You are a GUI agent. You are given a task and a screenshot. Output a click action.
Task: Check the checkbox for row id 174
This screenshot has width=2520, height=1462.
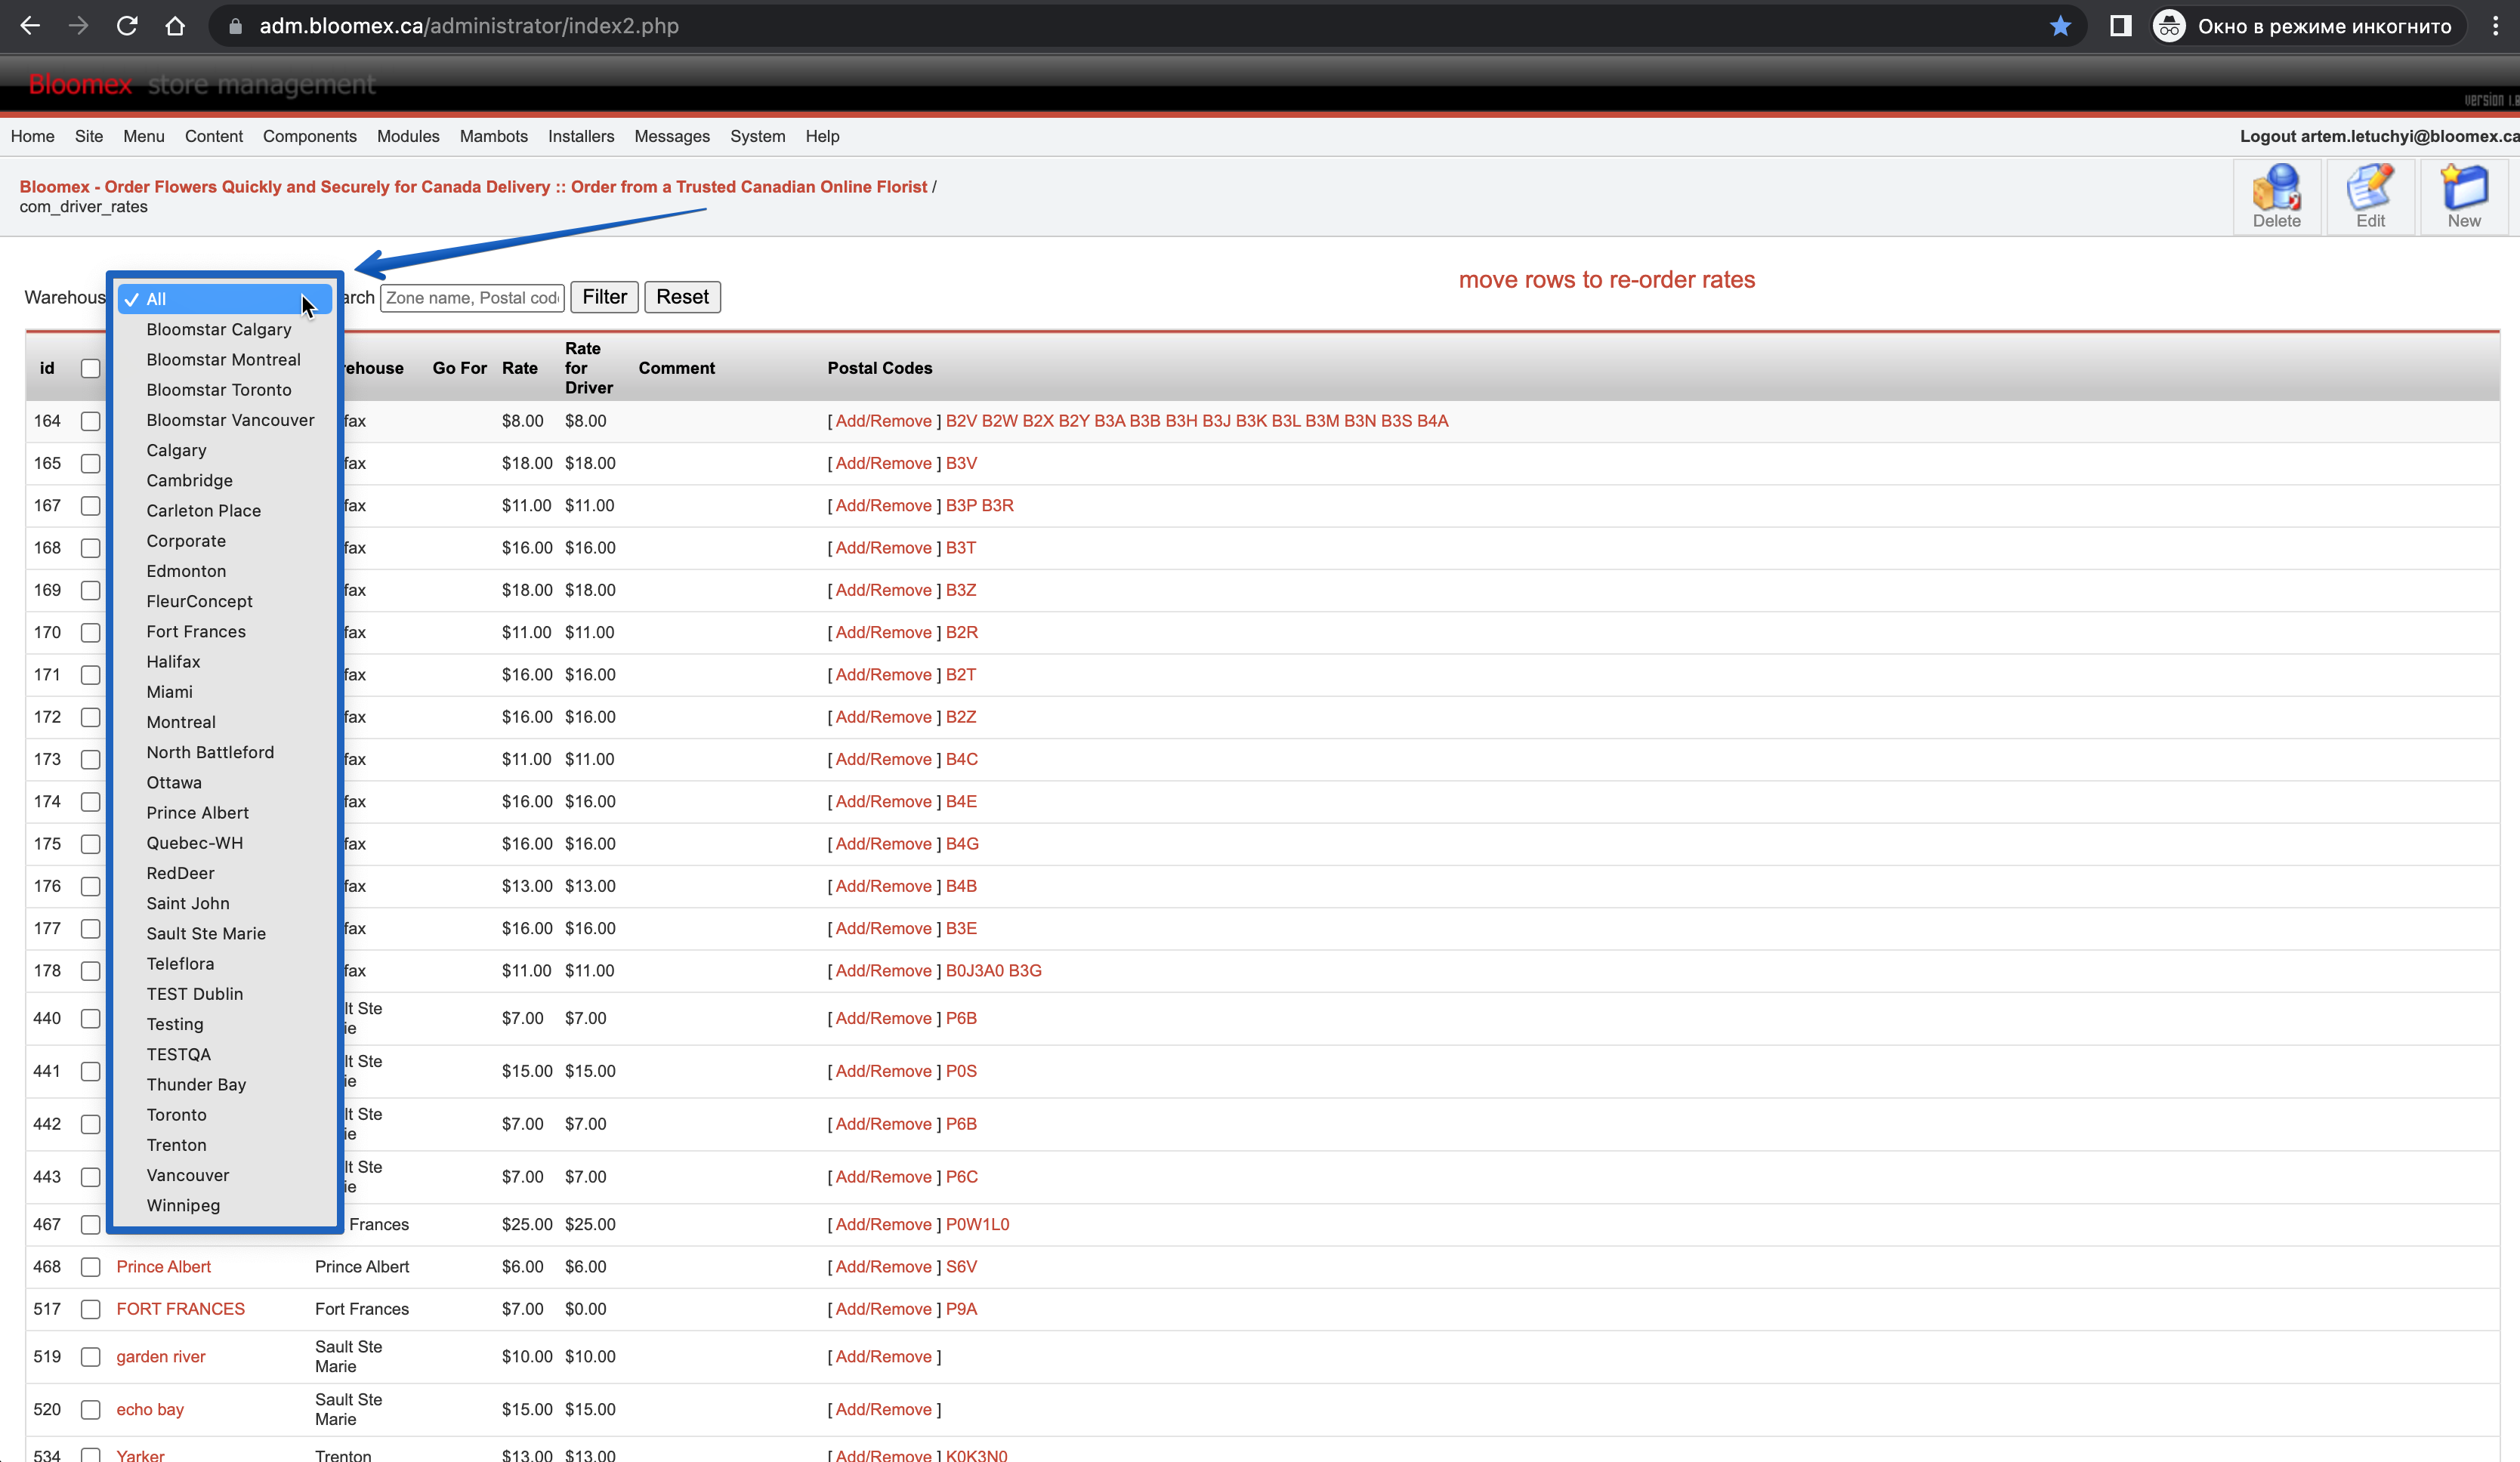tap(91, 802)
